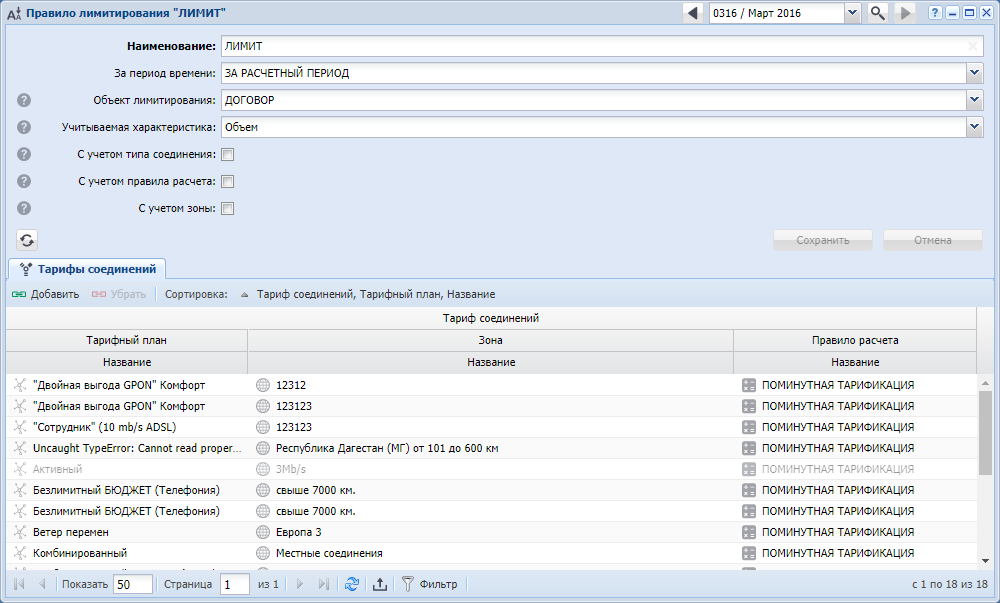Click Тариф соединений group header

pos(491,318)
